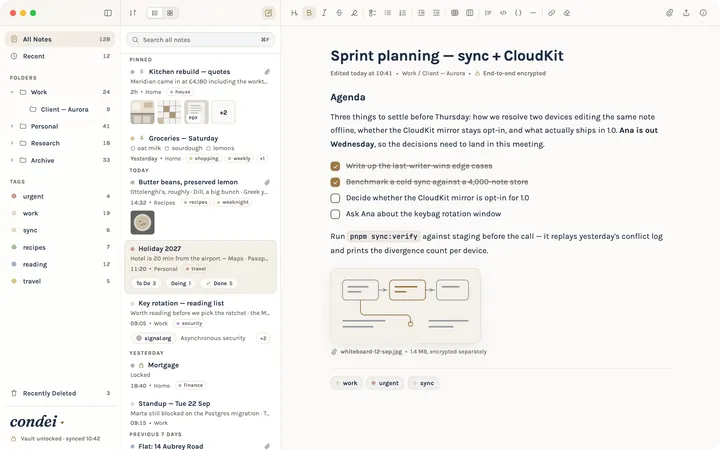Select the reading tag in sidebar
Image resolution: width=720 pixels, height=450 pixels.
pyautogui.click(x=60, y=264)
